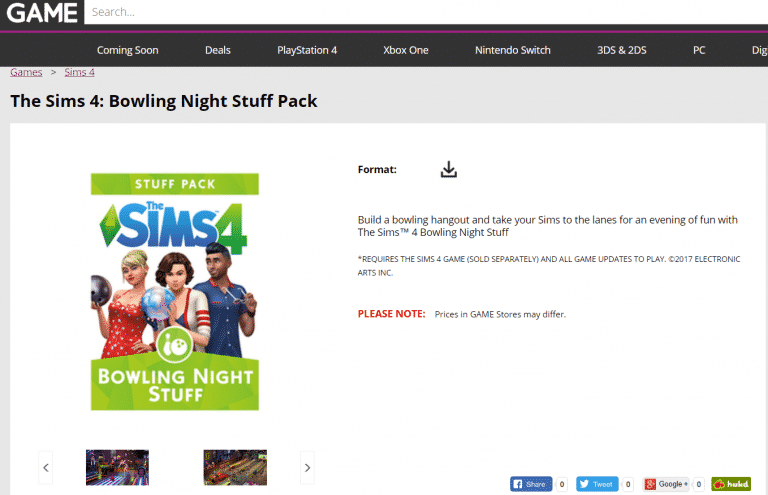768x495 pixels.
Task: Open the first bowling screenshot thumbnail
Action: (117, 467)
